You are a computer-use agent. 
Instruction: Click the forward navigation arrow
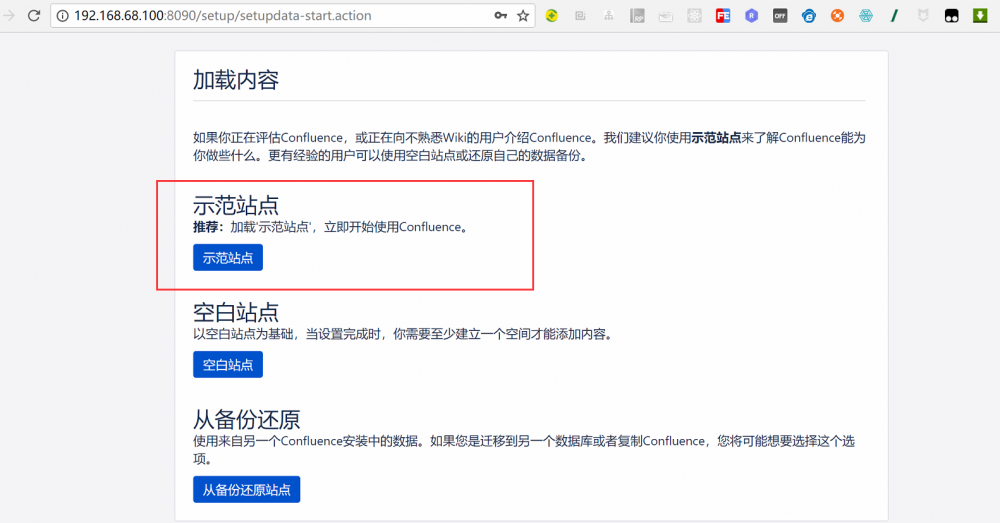tap(8, 15)
